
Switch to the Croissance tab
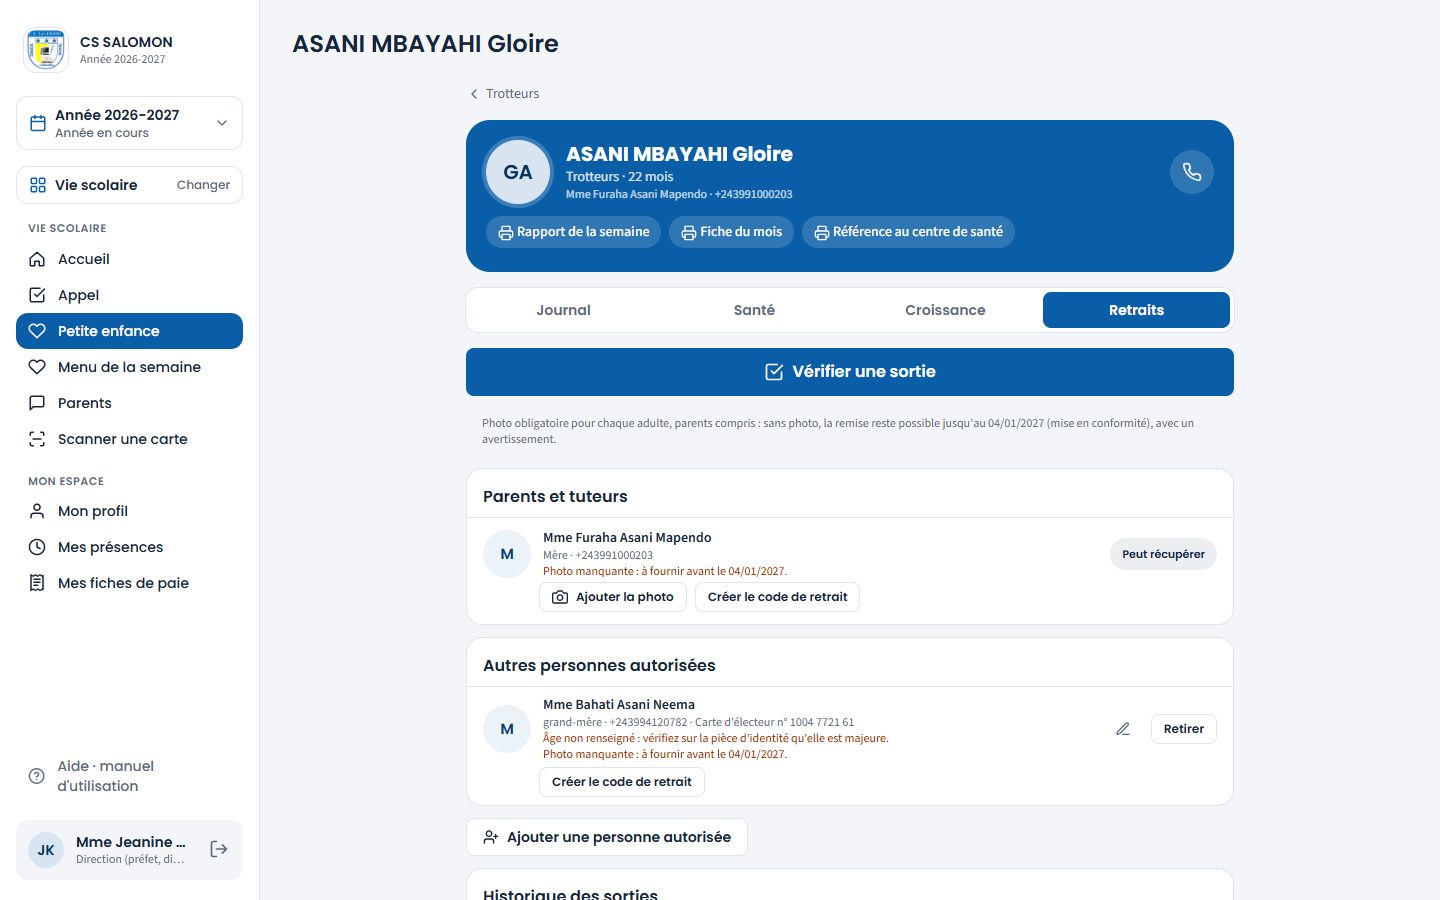point(945,310)
